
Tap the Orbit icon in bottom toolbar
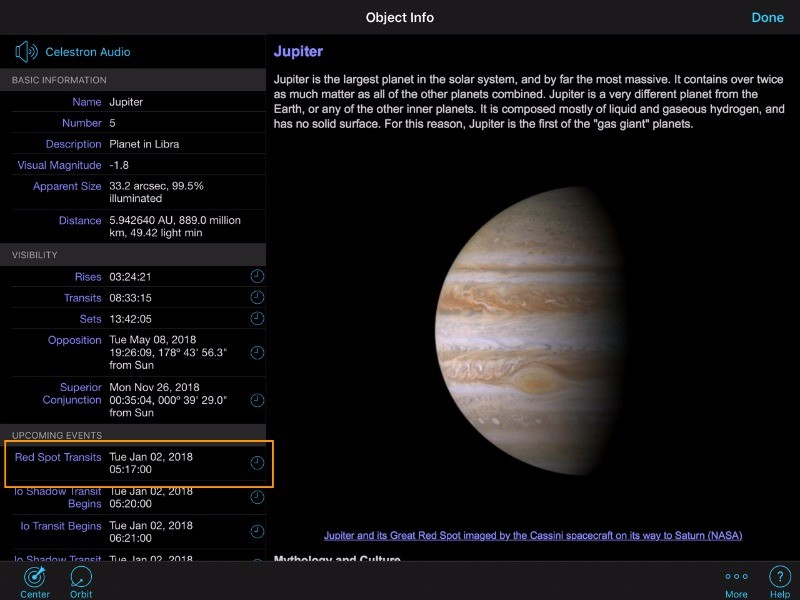(81, 582)
